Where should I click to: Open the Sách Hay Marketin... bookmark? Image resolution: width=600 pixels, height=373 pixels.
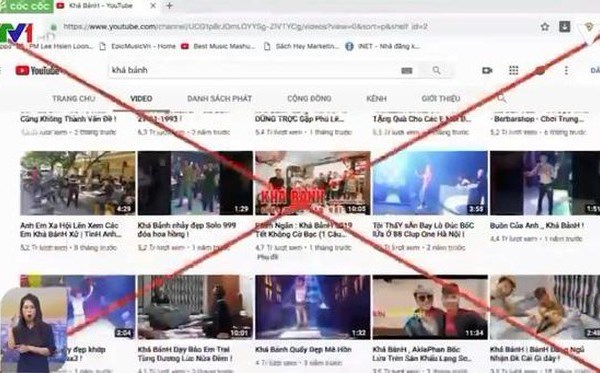(x=302, y=46)
